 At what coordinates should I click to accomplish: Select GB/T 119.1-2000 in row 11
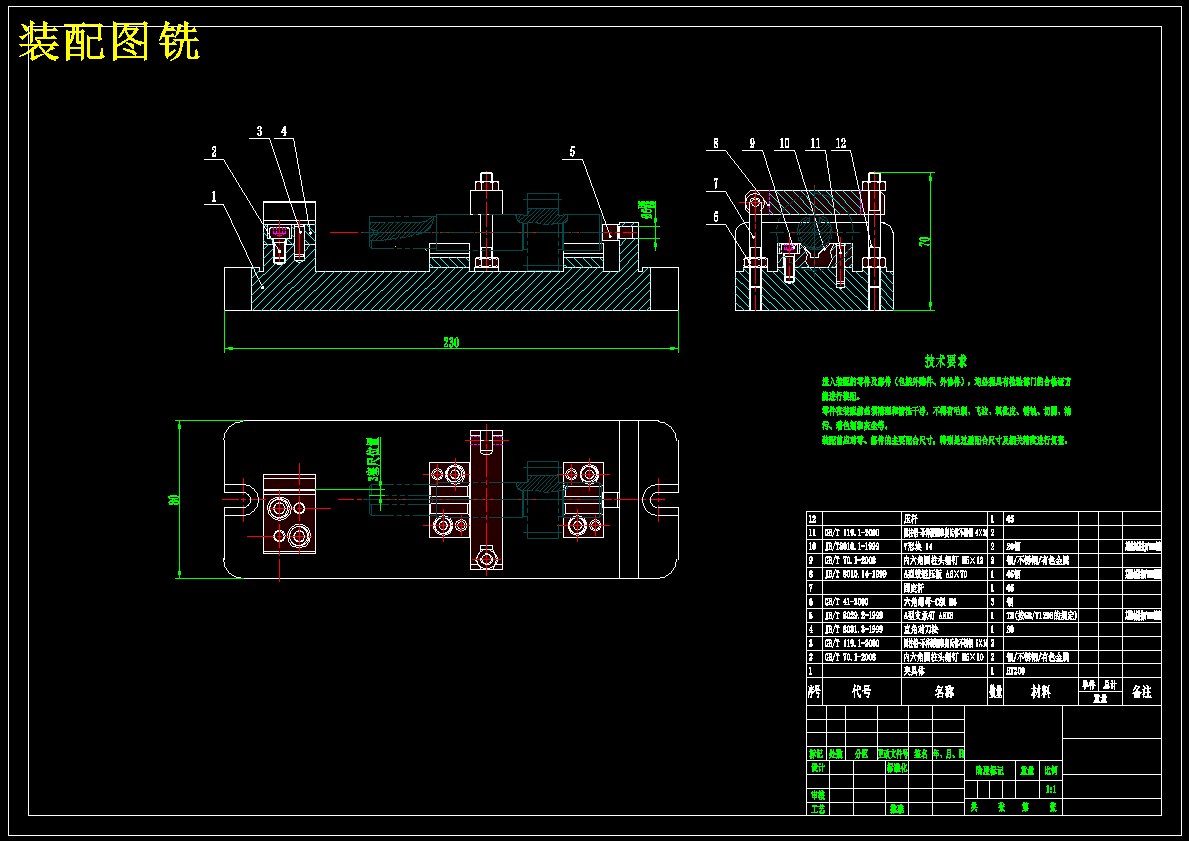tap(852, 533)
